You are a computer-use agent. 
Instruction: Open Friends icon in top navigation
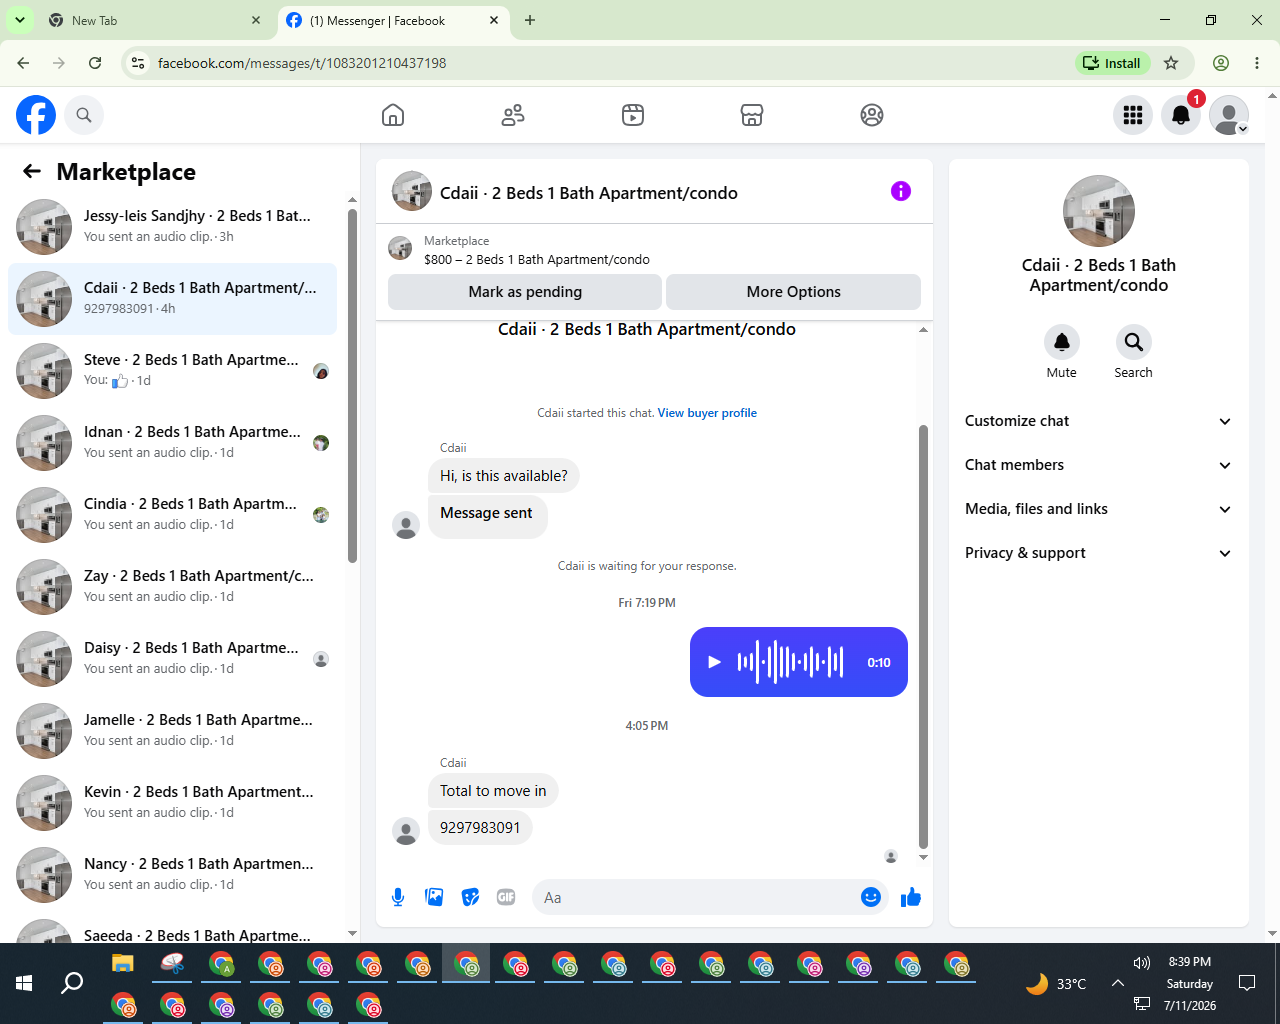pyautogui.click(x=513, y=115)
